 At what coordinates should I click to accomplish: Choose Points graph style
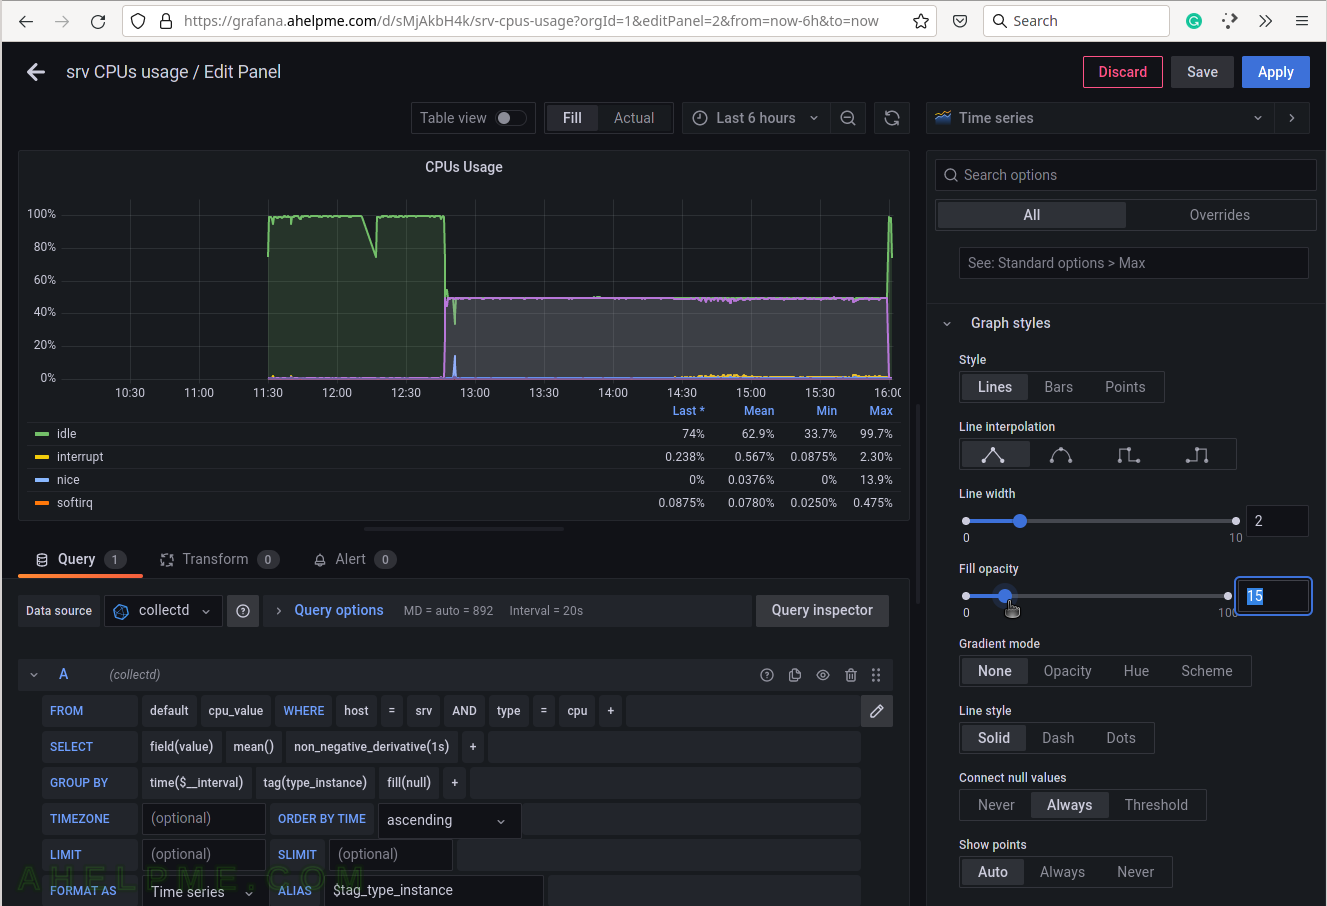click(x=1125, y=387)
